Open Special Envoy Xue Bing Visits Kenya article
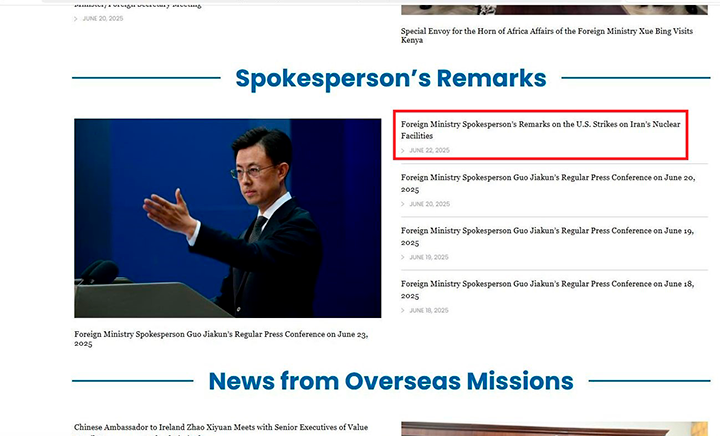This screenshot has height=436, width=720. click(x=547, y=35)
